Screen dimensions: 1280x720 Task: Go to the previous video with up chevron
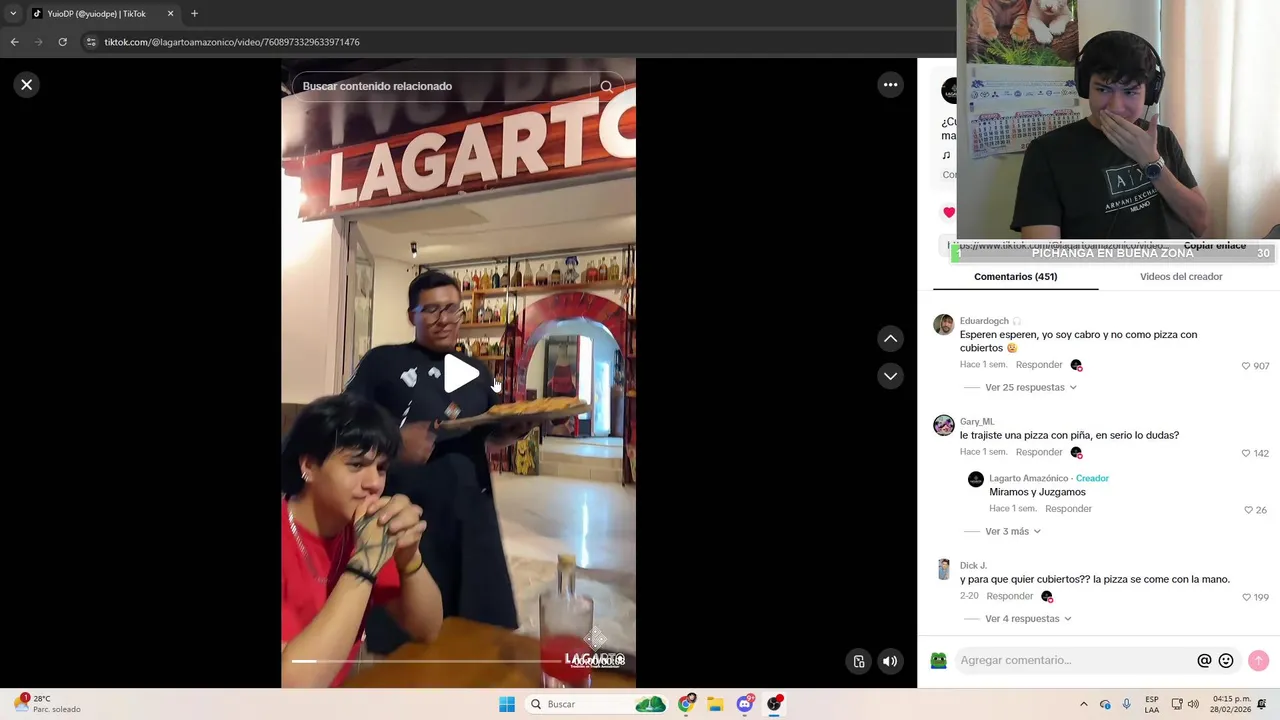[890, 339]
